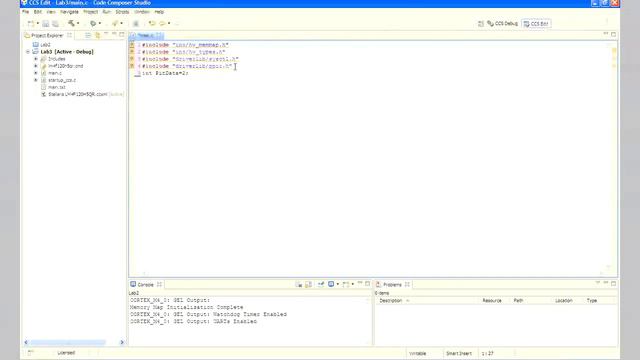Image resolution: width=640 pixels, height=360 pixels.
Task: Click the Save toolbar icon
Action: 46,24
